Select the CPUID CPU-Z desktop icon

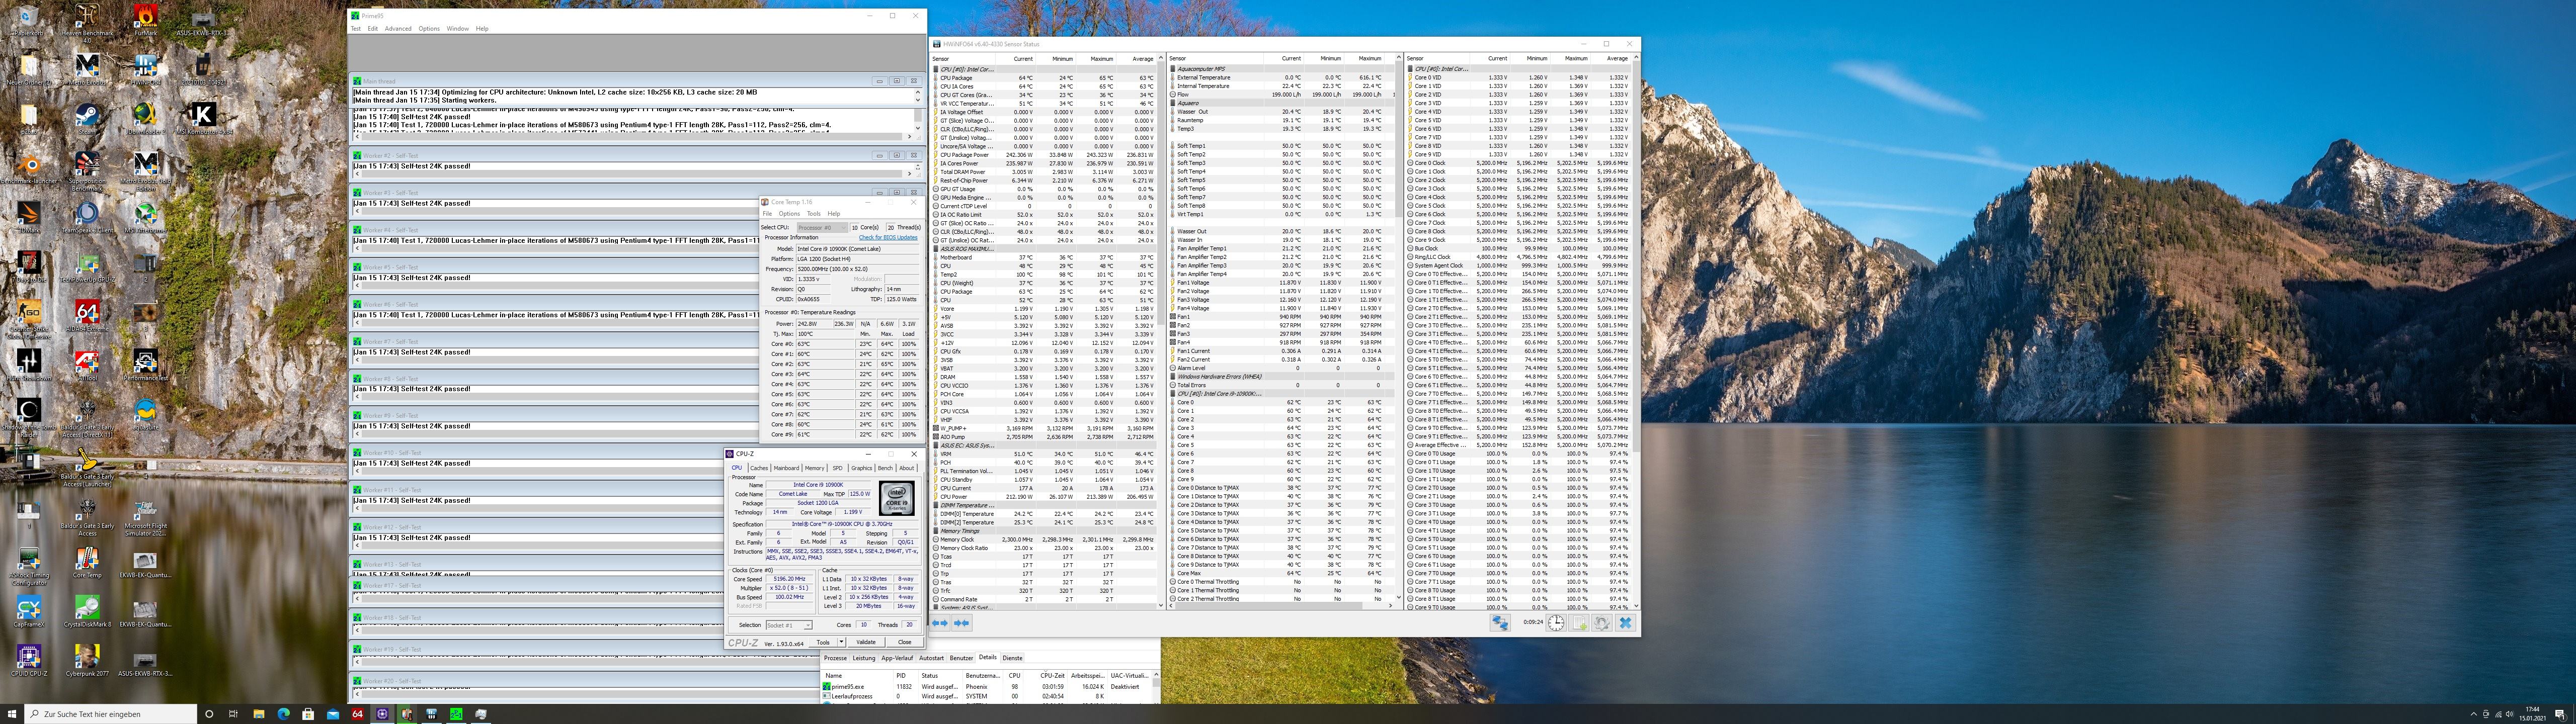29,661
